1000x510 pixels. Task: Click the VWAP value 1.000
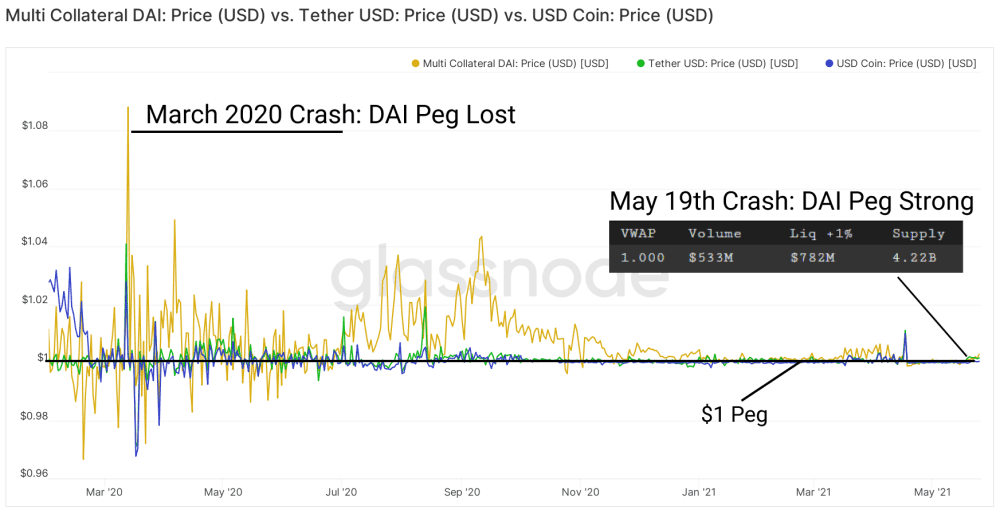[643, 258]
